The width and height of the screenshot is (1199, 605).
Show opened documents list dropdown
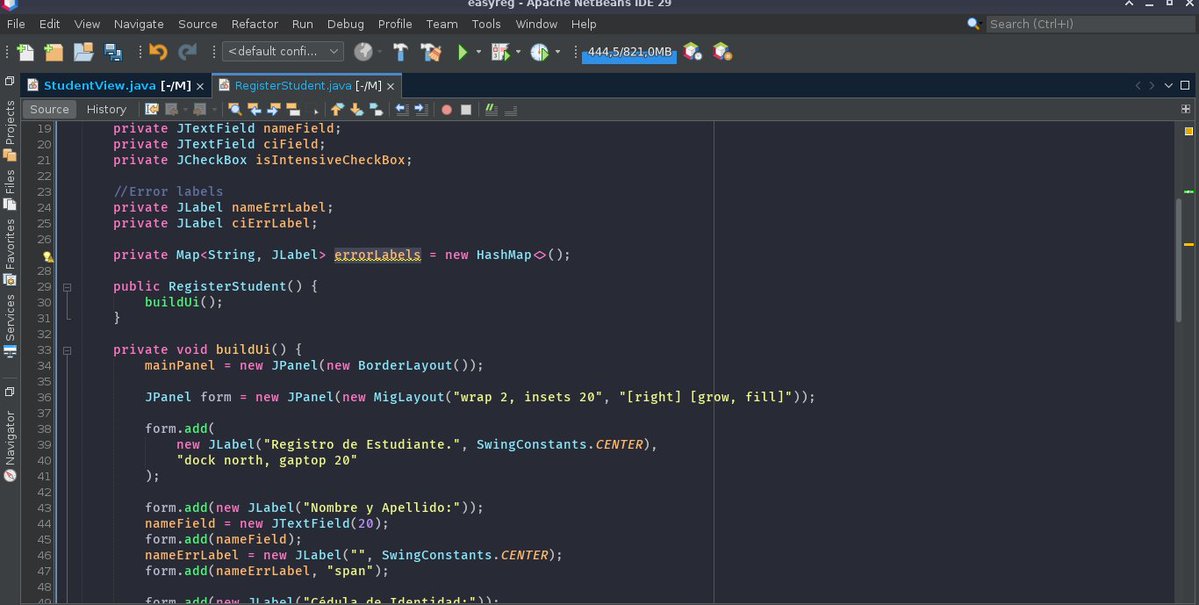pyautogui.click(x=1168, y=86)
